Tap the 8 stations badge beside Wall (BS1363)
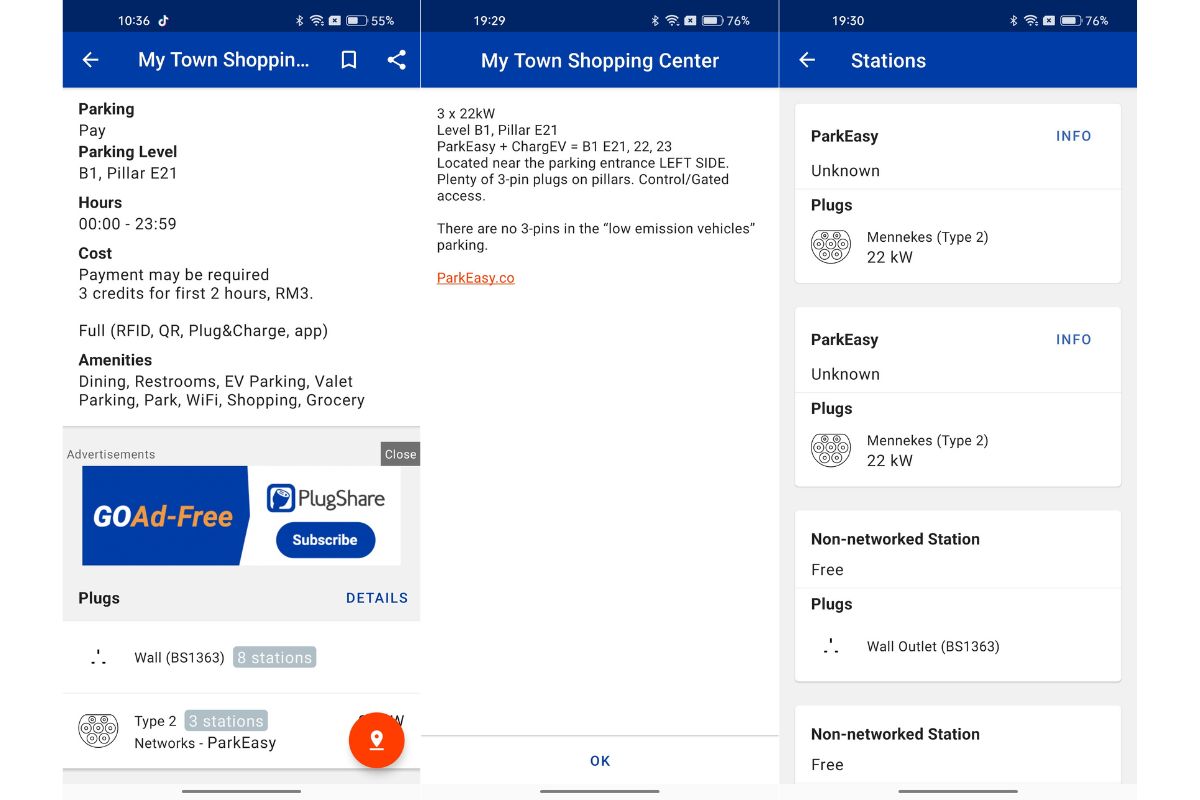Image resolution: width=1200 pixels, height=800 pixels. 275,657
